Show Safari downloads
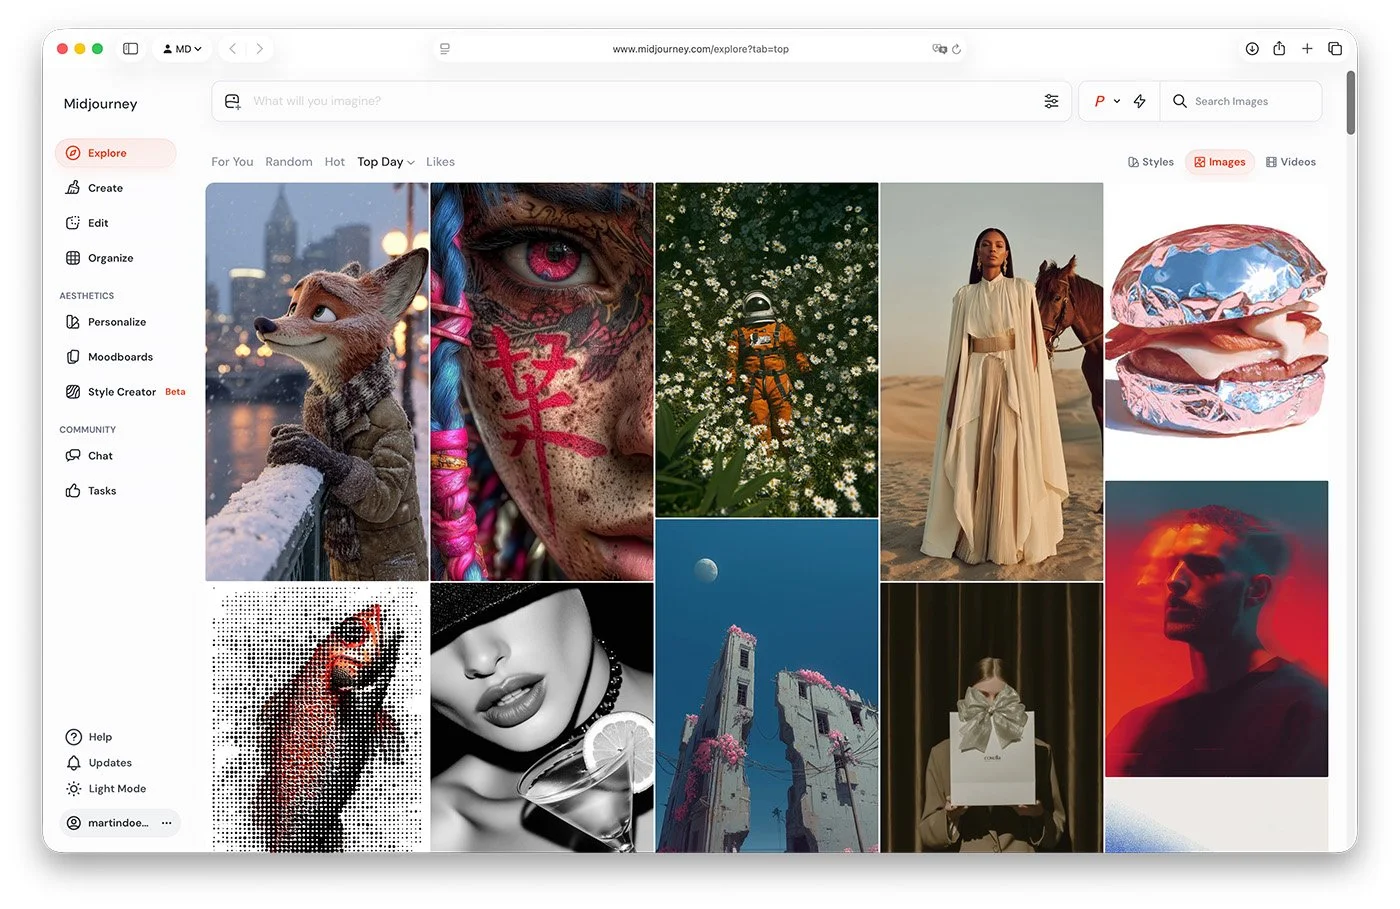The width and height of the screenshot is (1400, 909). pyautogui.click(x=1252, y=48)
